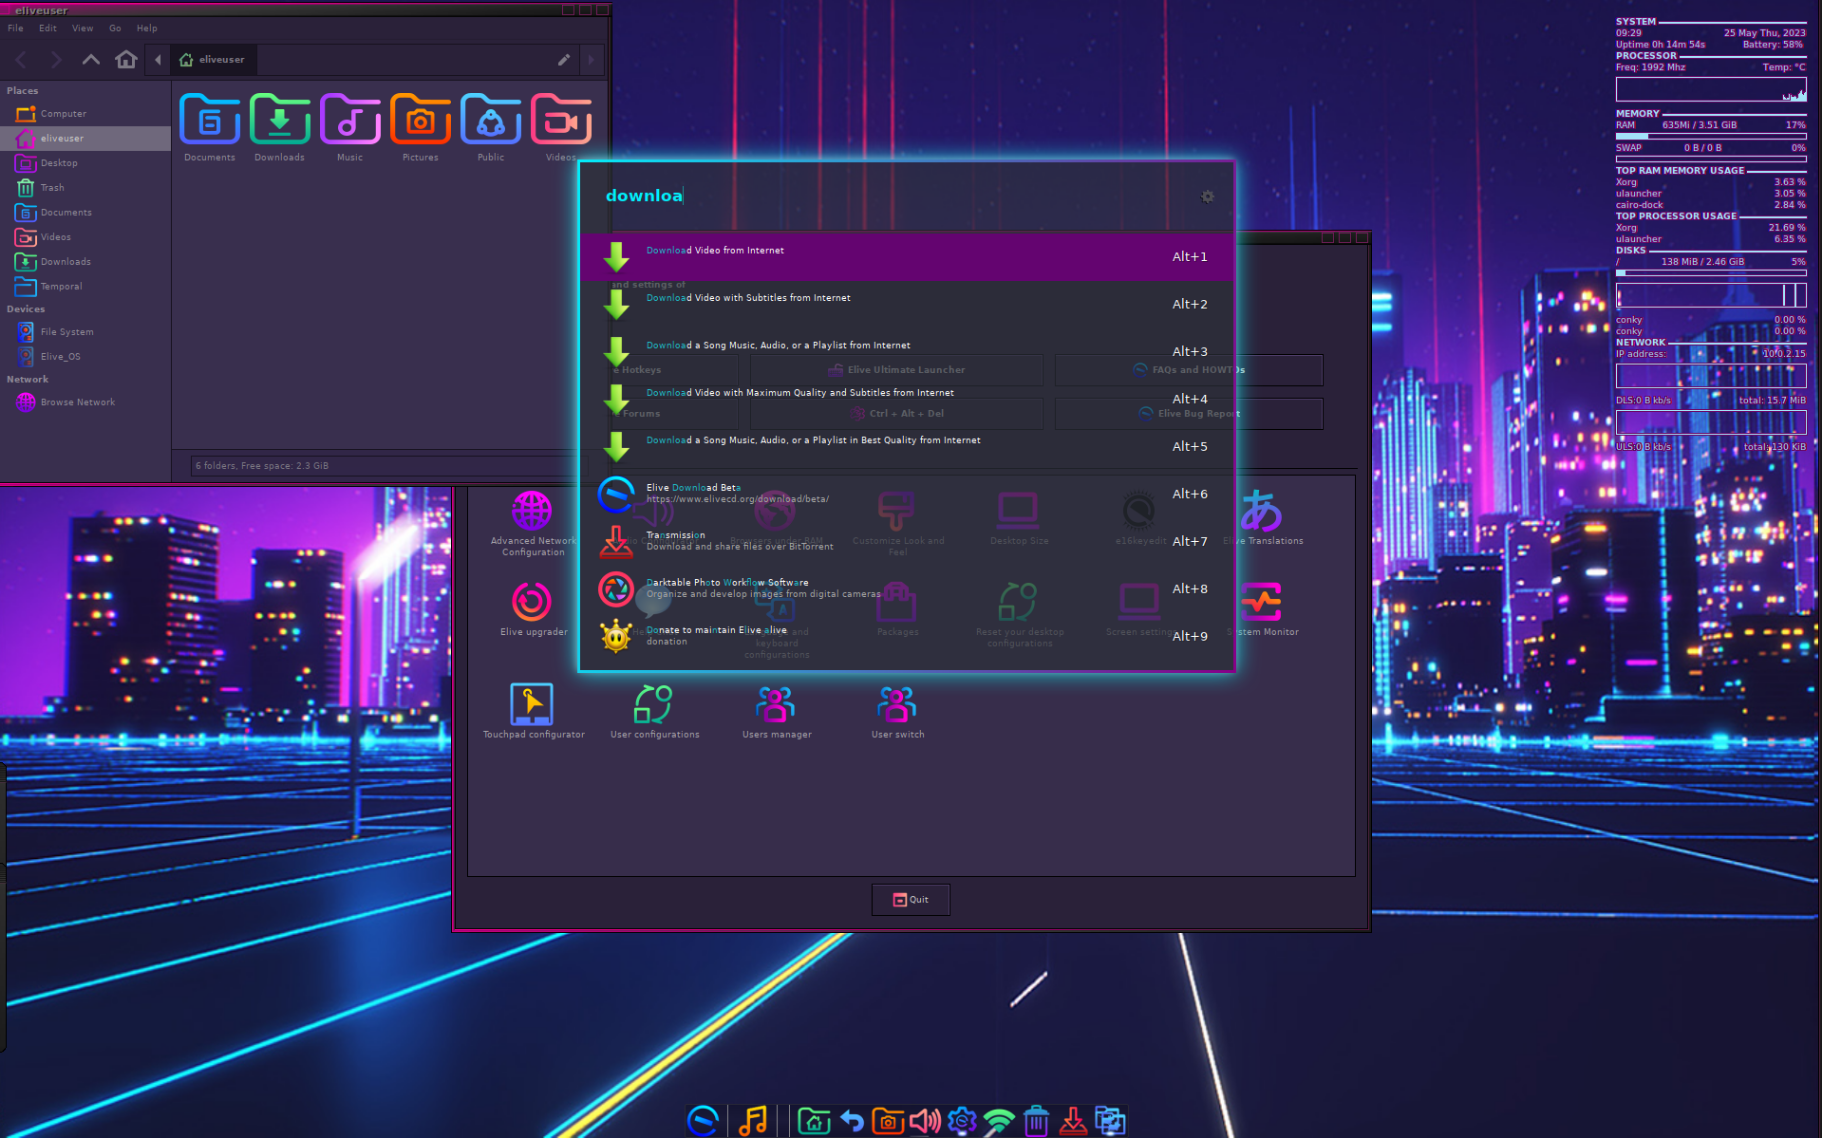Select Downloads in Places sidebar
This screenshot has width=1822, height=1138.
click(85, 262)
